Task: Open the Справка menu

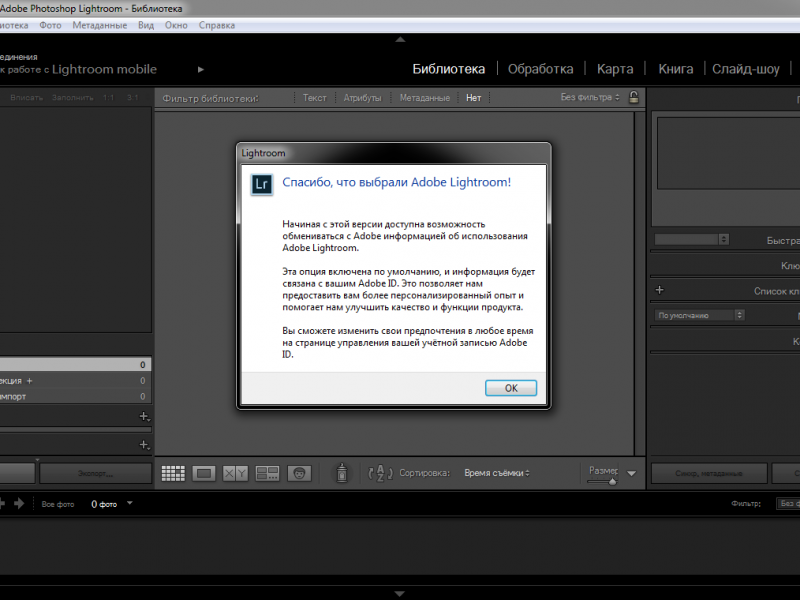Action: [217, 25]
